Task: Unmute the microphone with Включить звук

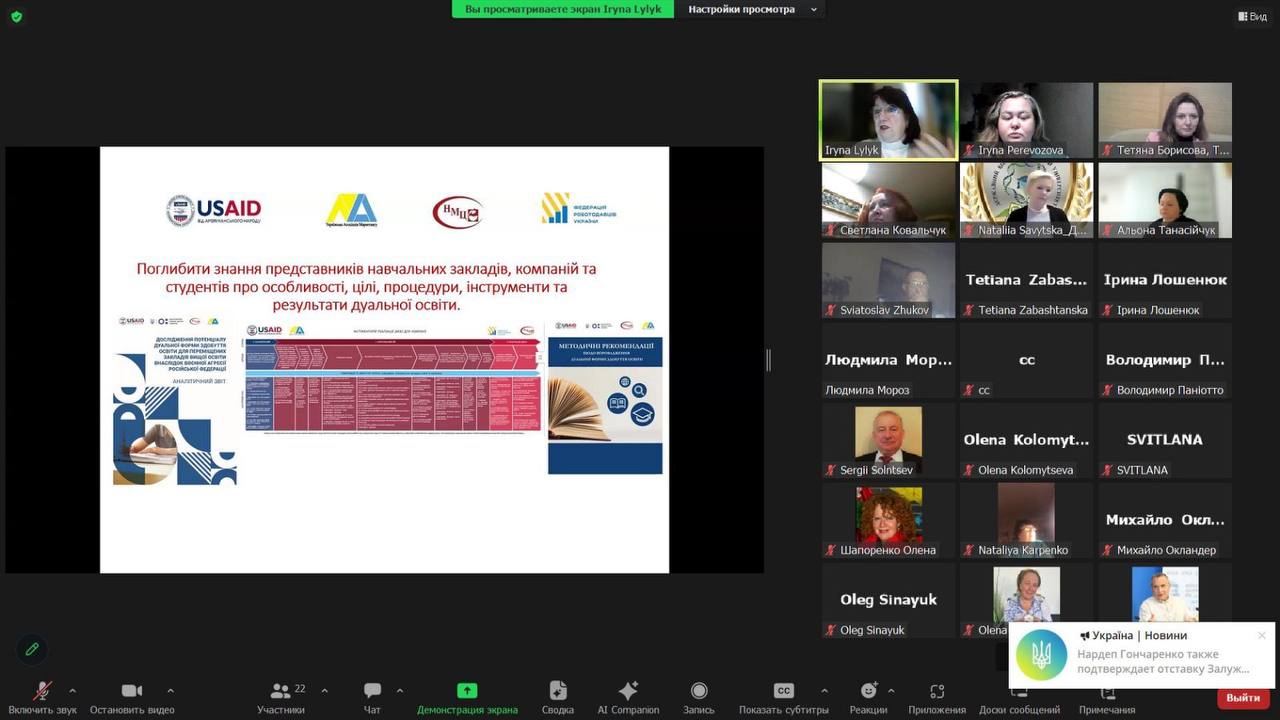Action: click(x=42, y=692)
